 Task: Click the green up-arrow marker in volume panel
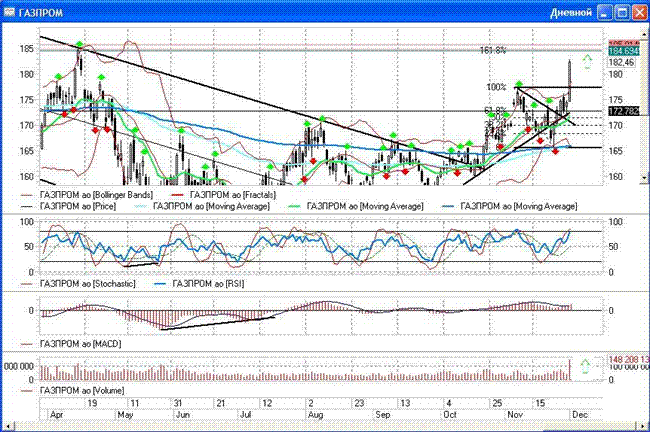coord(585,366)
